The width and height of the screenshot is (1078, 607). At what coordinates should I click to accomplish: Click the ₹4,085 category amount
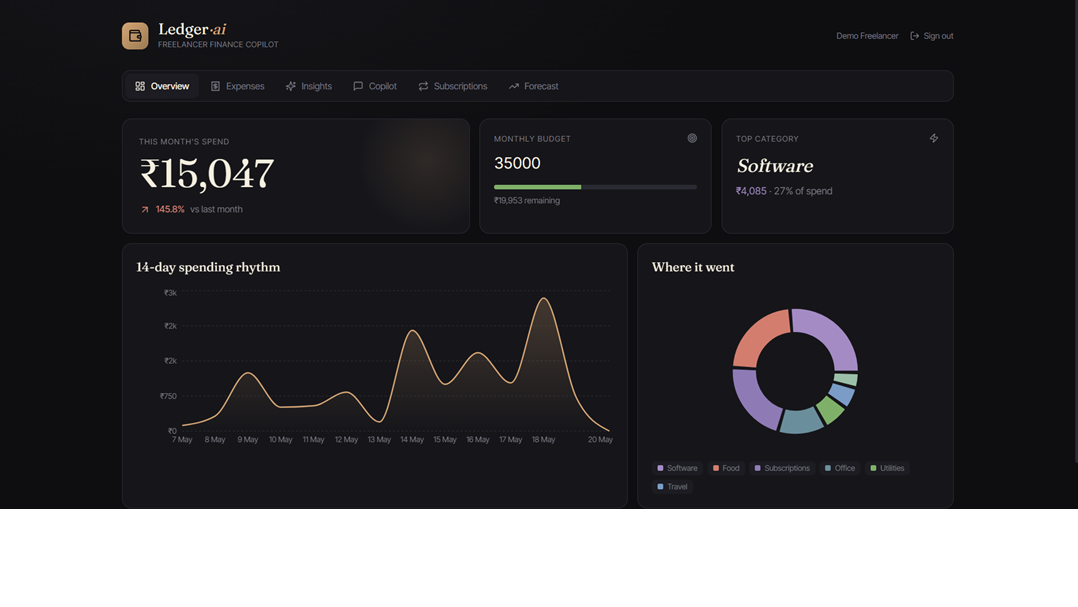tap(751, 191)
